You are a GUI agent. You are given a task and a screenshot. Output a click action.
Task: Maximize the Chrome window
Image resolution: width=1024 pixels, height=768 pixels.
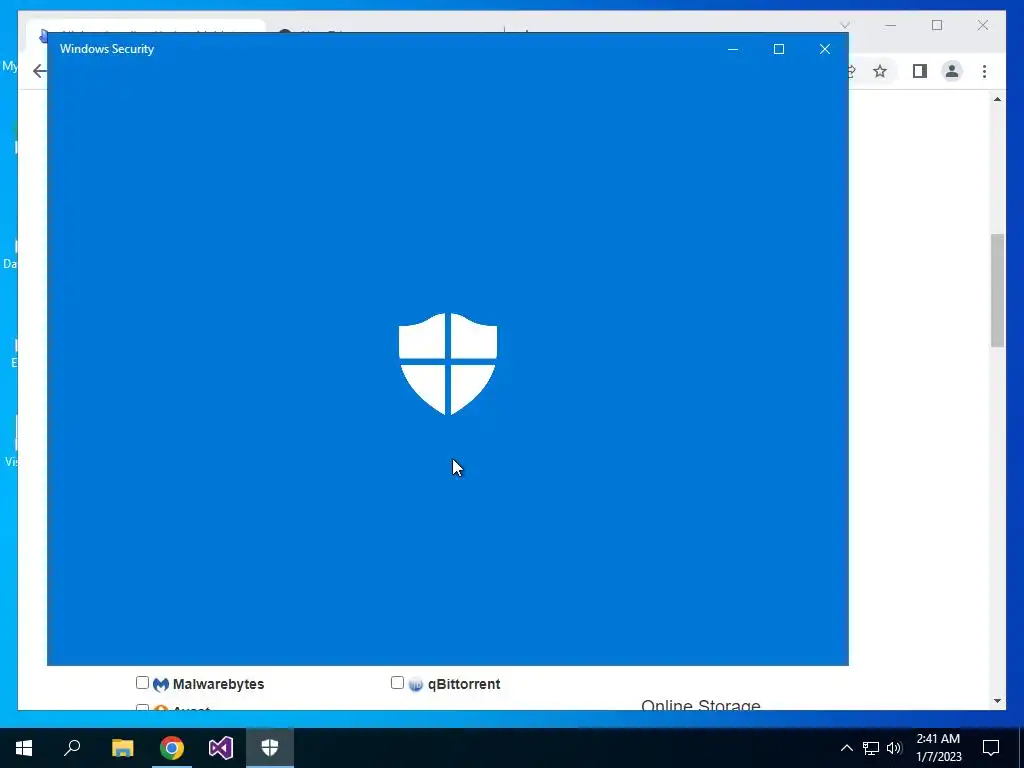(937, 25)
